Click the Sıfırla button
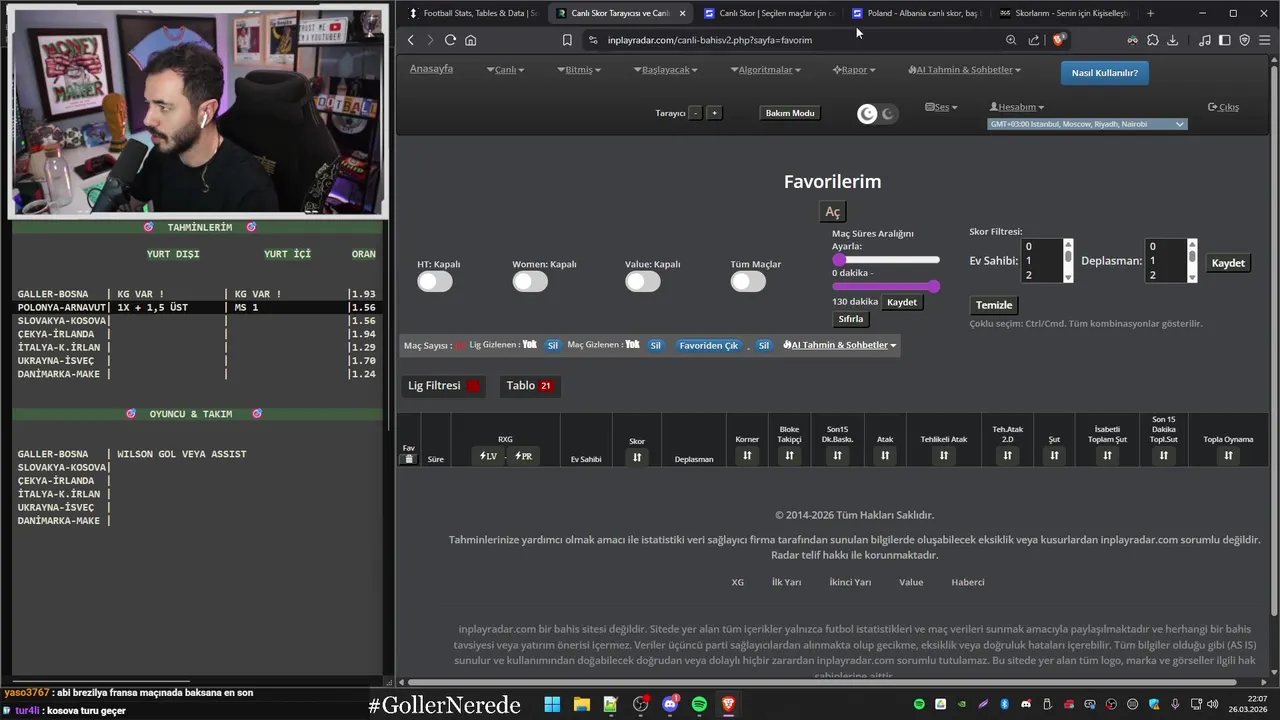The image size is (1280, 720). pos(850,319)
